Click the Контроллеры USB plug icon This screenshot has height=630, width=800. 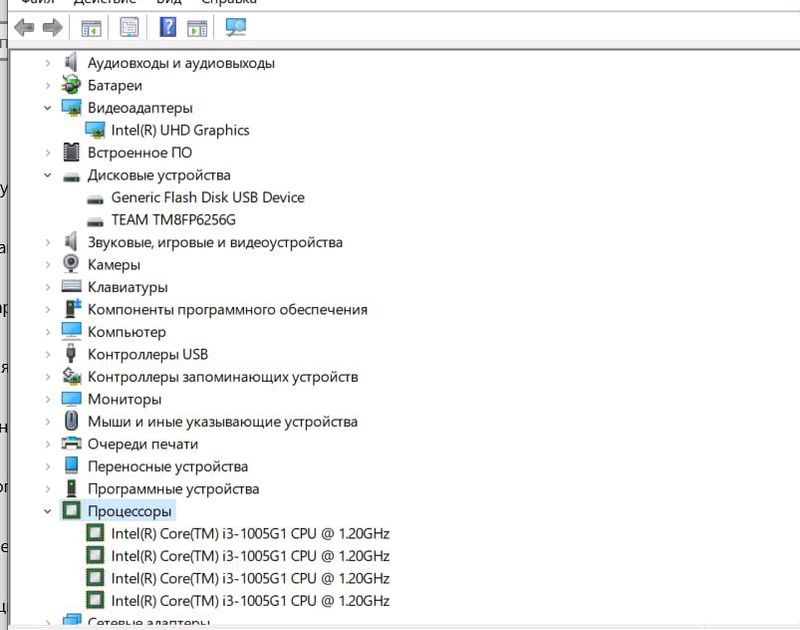point(71,353)
